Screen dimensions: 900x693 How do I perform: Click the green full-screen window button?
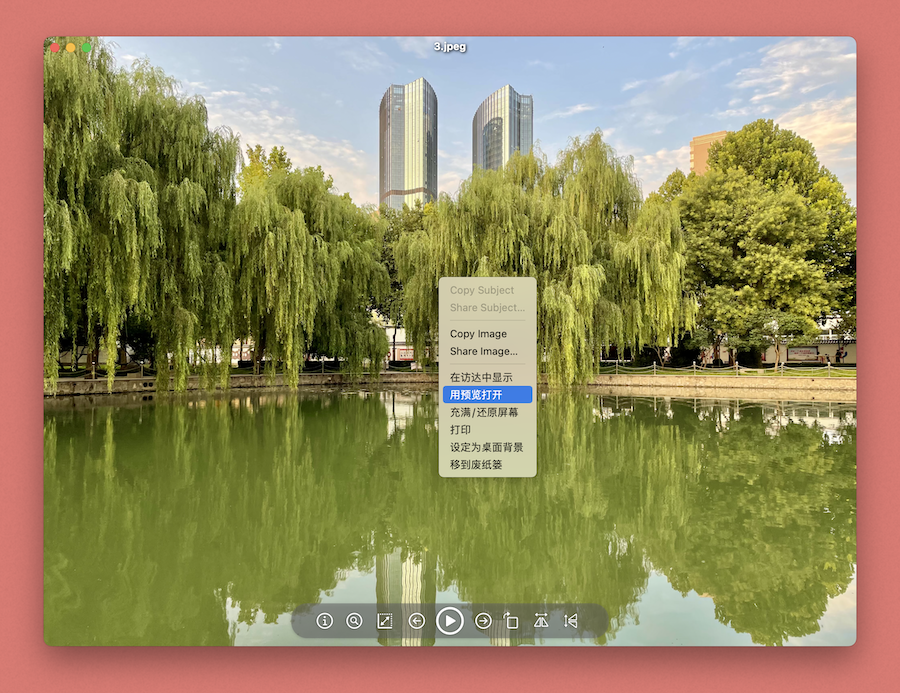point(86,47)
